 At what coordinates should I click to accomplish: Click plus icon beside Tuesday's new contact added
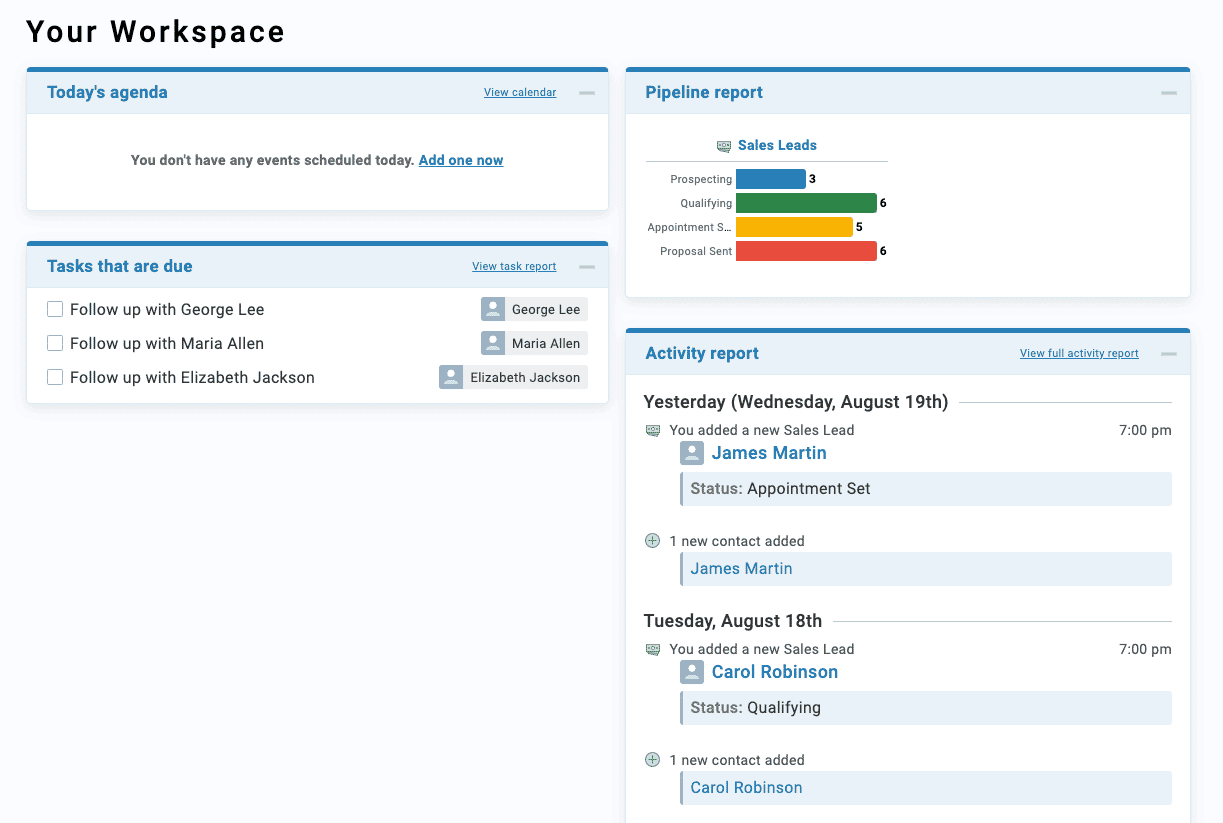[652, 760]
